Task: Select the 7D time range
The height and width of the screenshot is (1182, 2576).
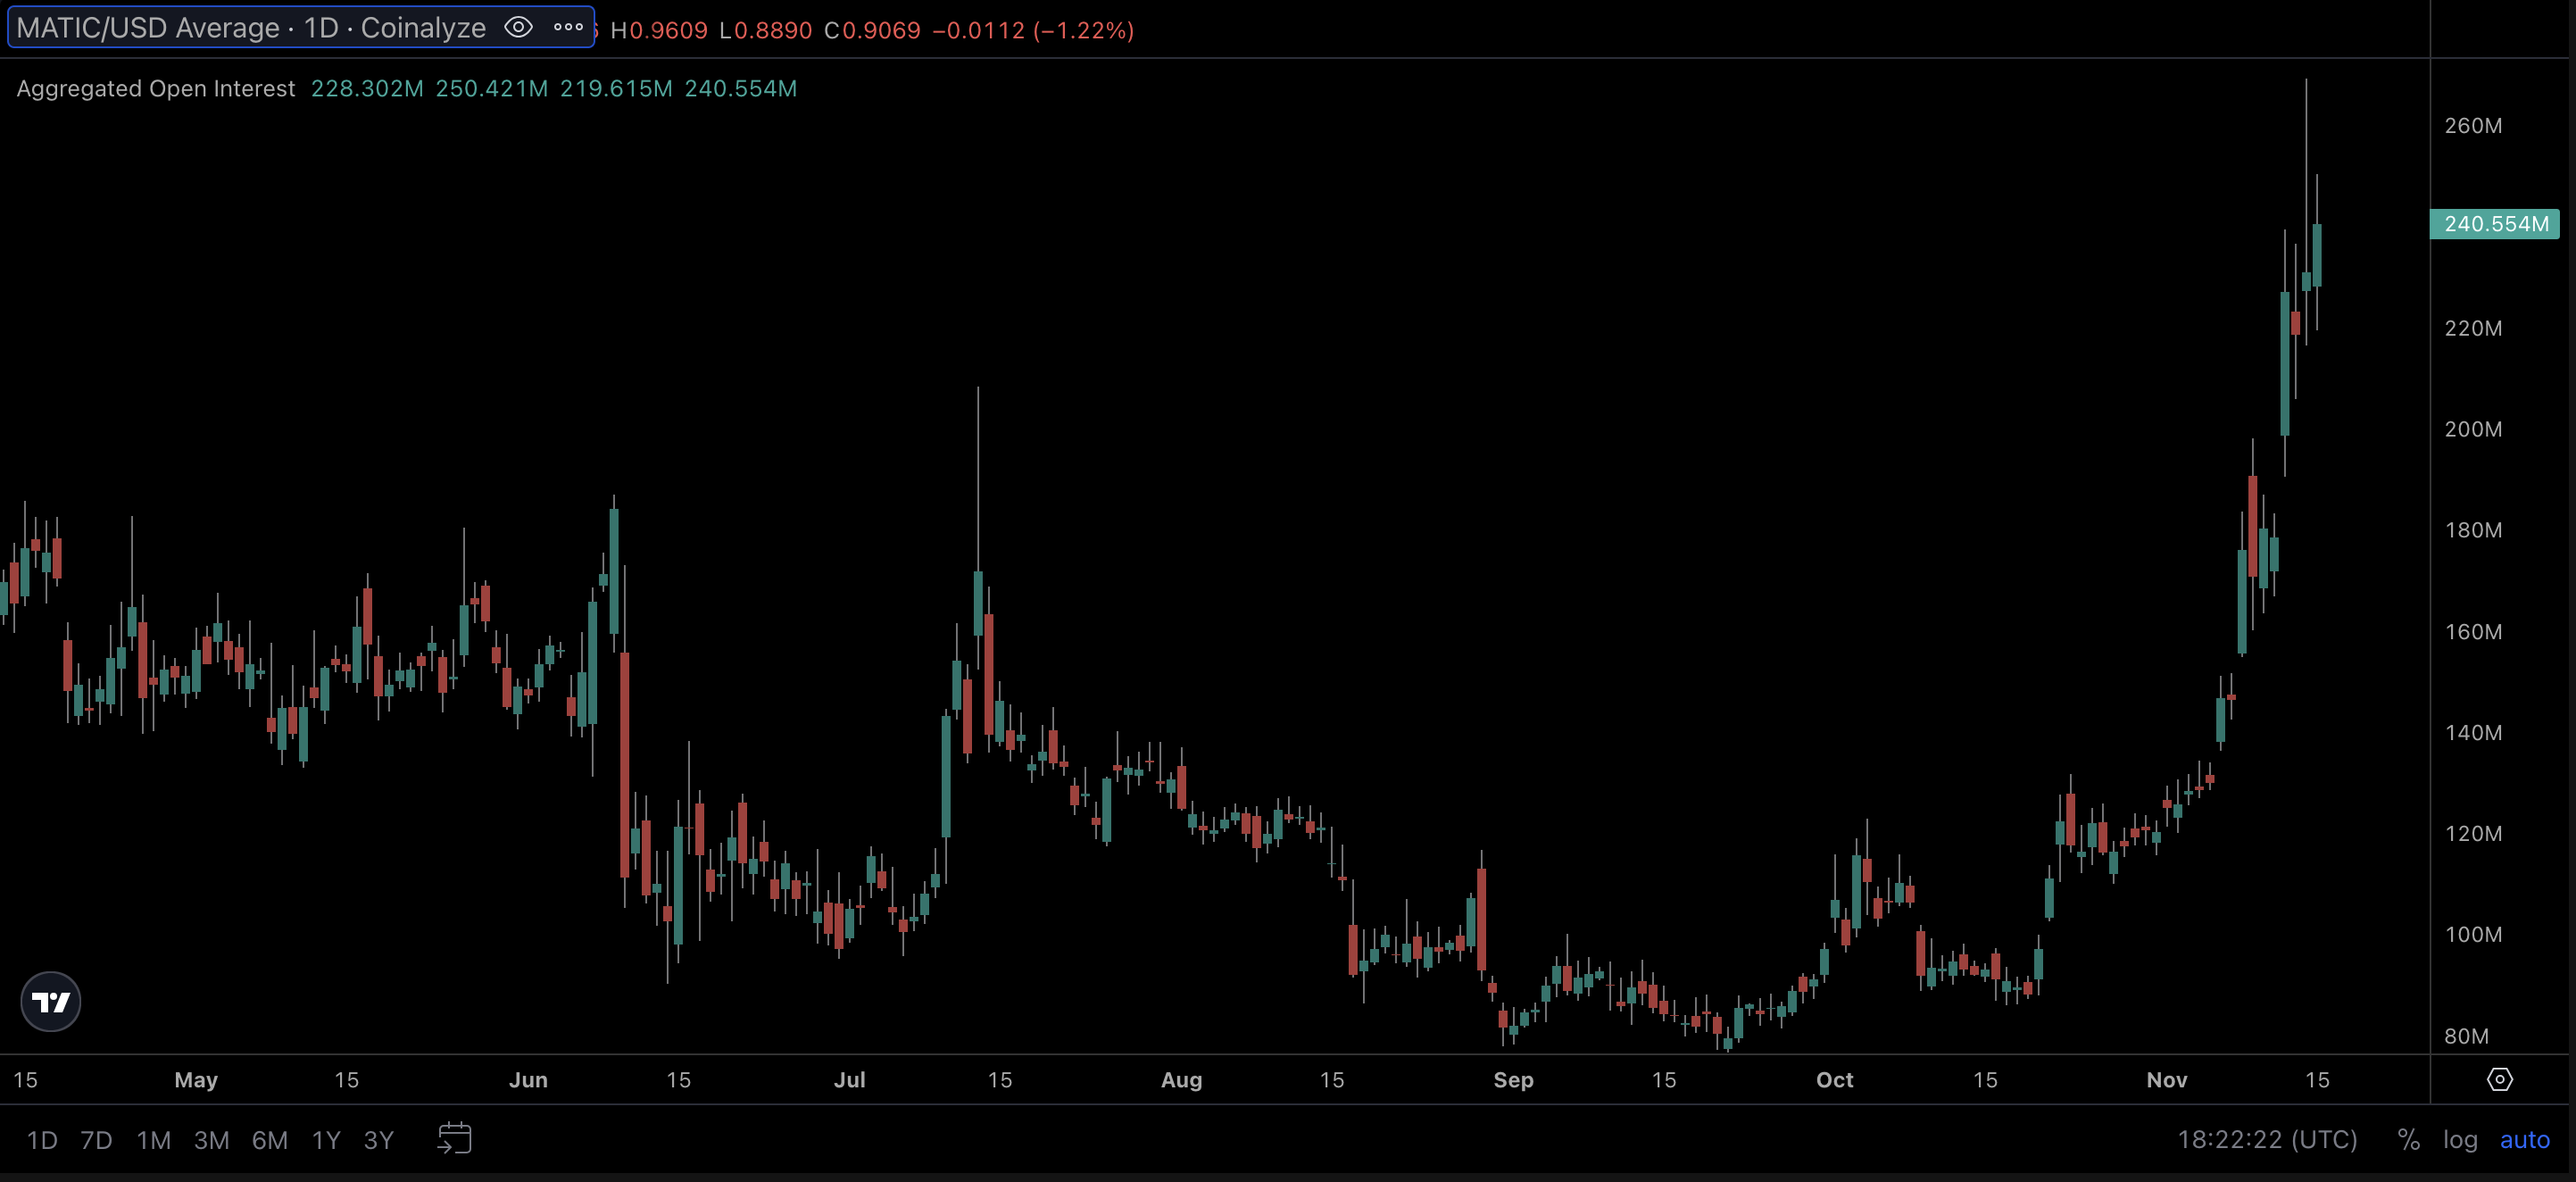Action: tap(96, 1139)
